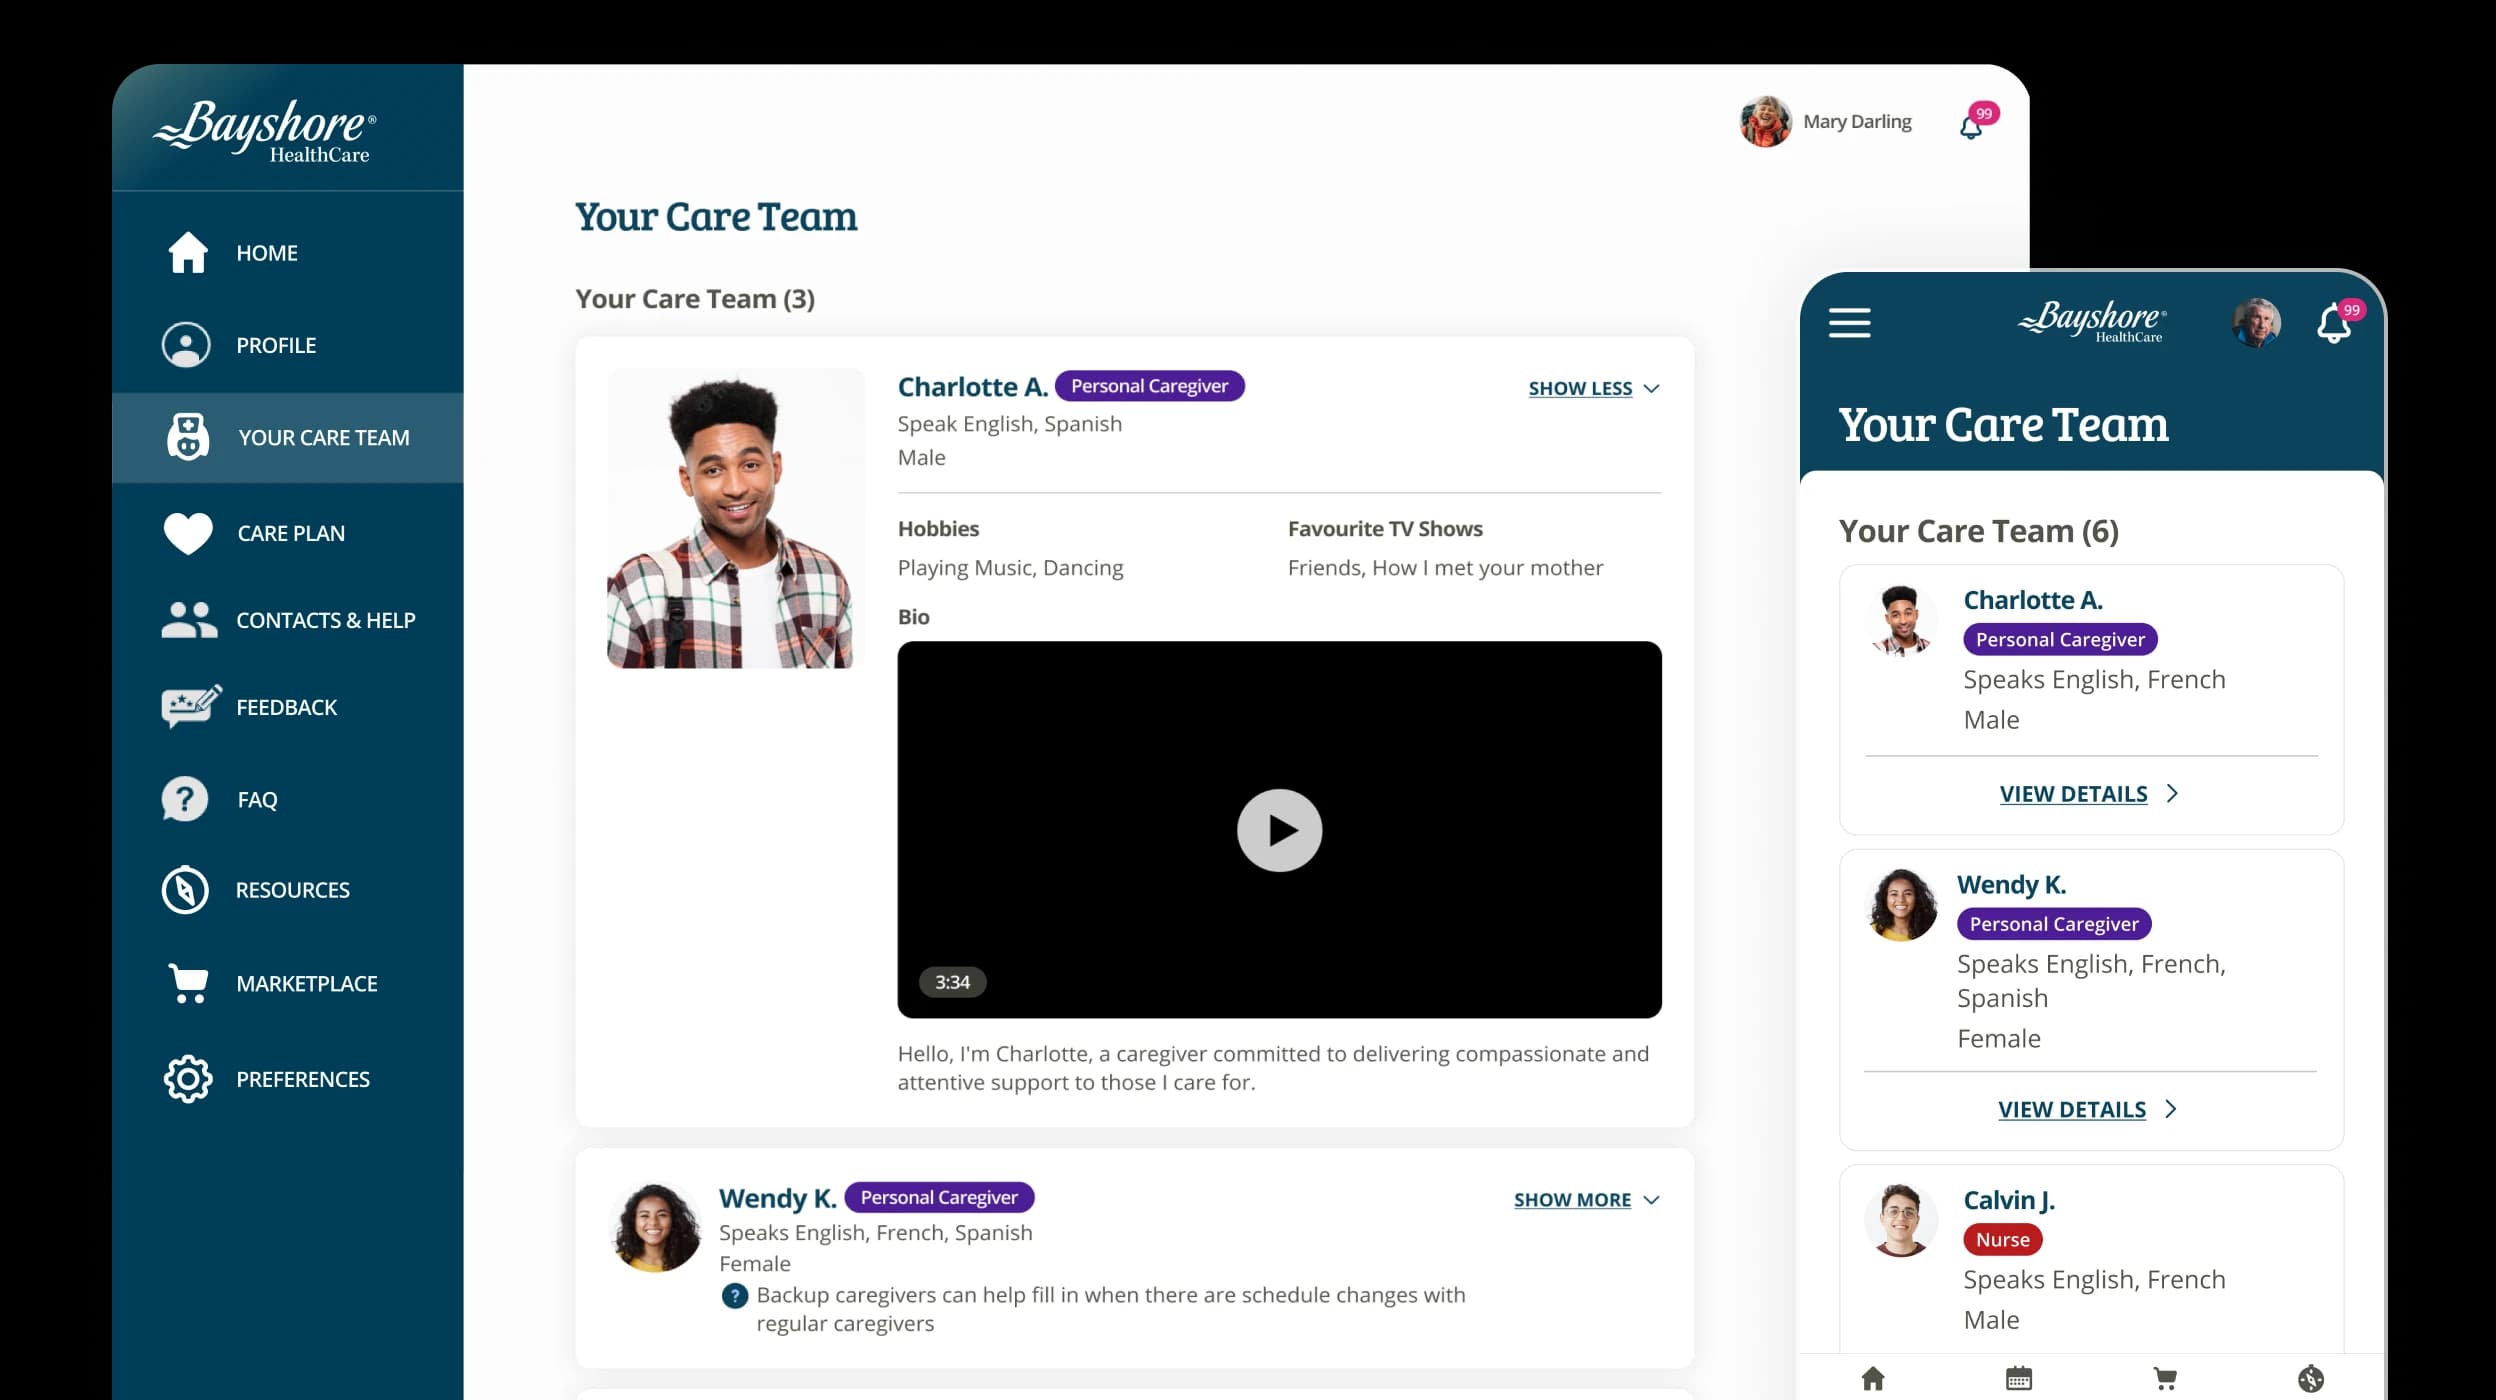This screenshot has height=1400, width=2496.
Task: Open View Details for Wendy K. in mobile
Action: (2087, 1109)
